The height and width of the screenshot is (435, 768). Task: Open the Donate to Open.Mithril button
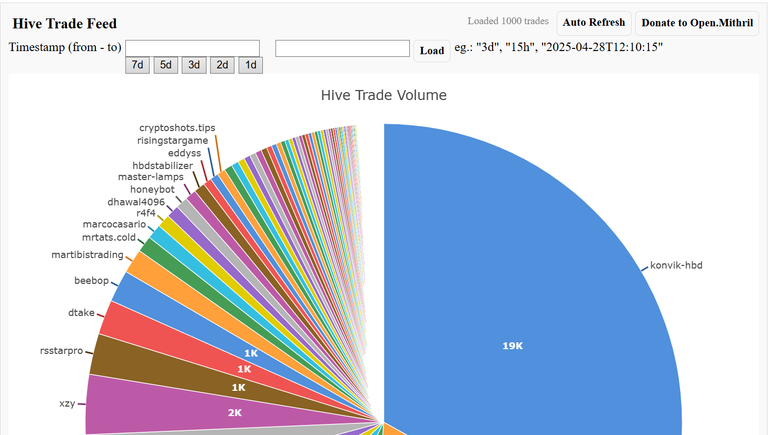pos(697,23)
